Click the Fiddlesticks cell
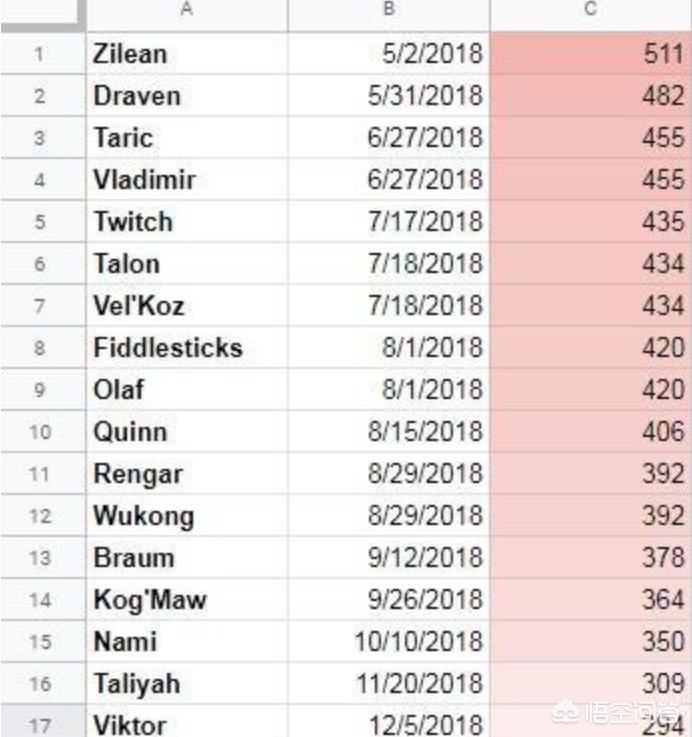Screen dimensions: 692x737 pos(187,348)
